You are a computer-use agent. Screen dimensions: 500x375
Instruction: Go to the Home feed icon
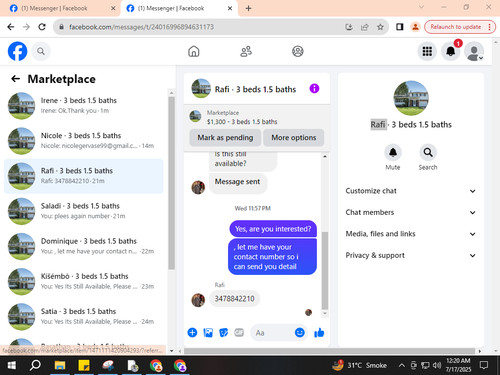pyautogui.click(x=194, y=51)
